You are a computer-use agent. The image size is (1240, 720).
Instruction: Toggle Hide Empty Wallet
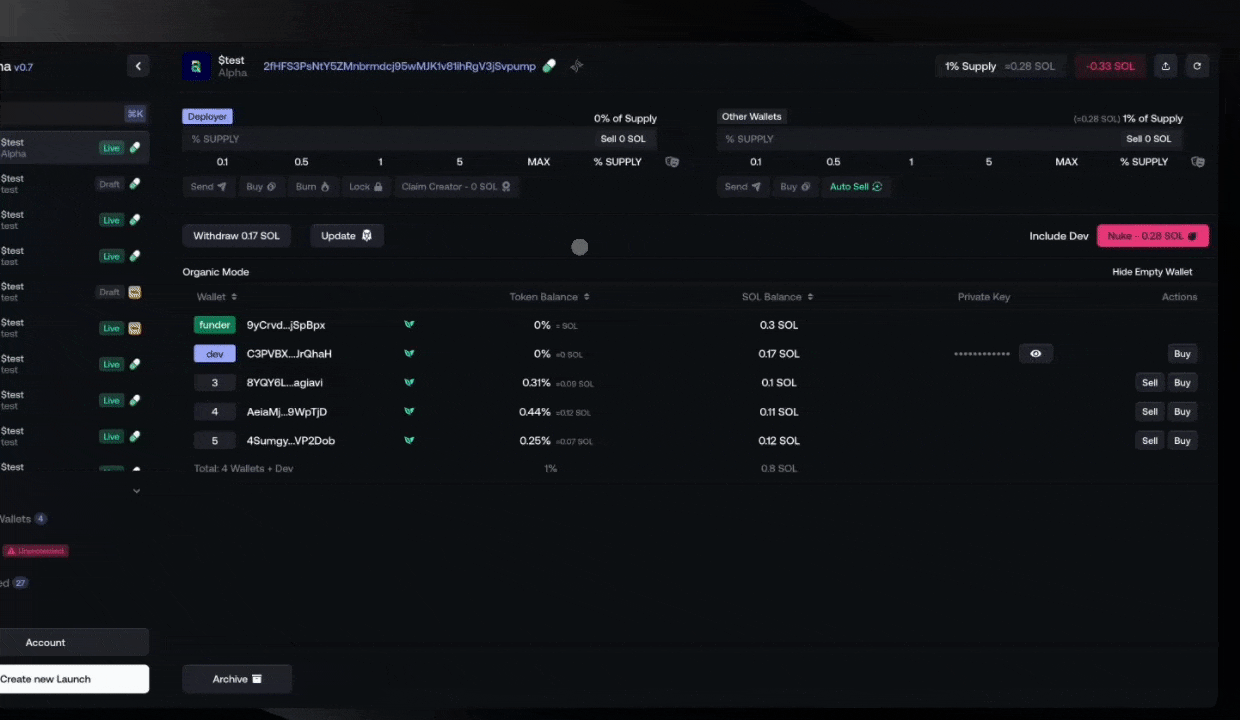pos(1152,272)
